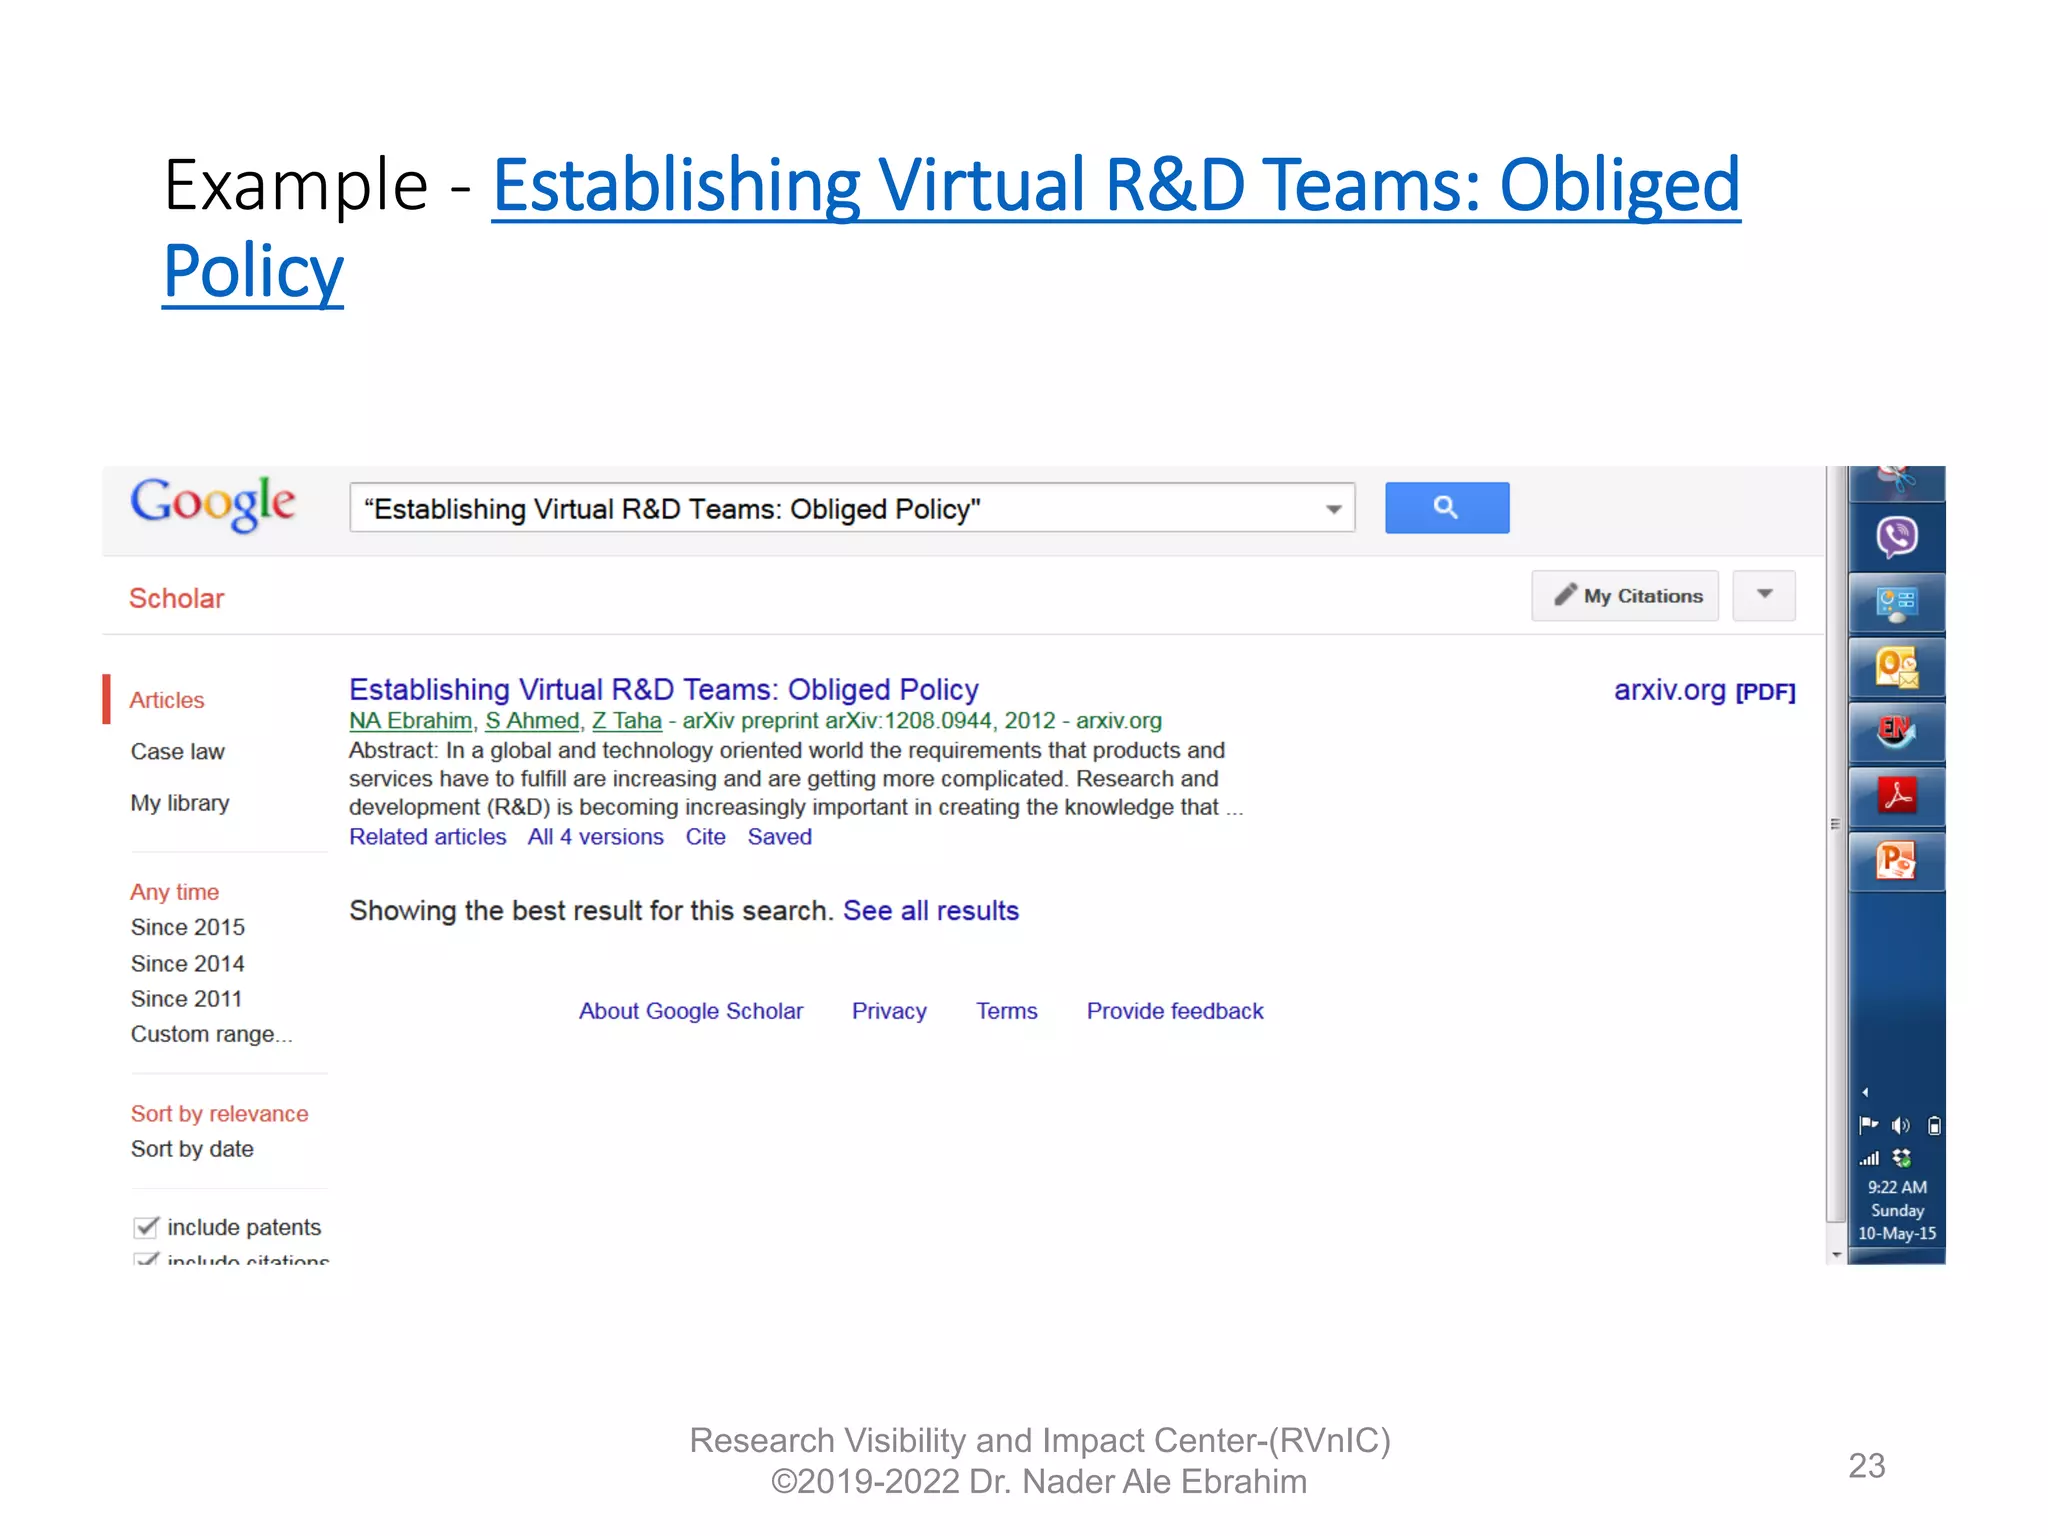Open author link Z Taha

pos(627,720)
